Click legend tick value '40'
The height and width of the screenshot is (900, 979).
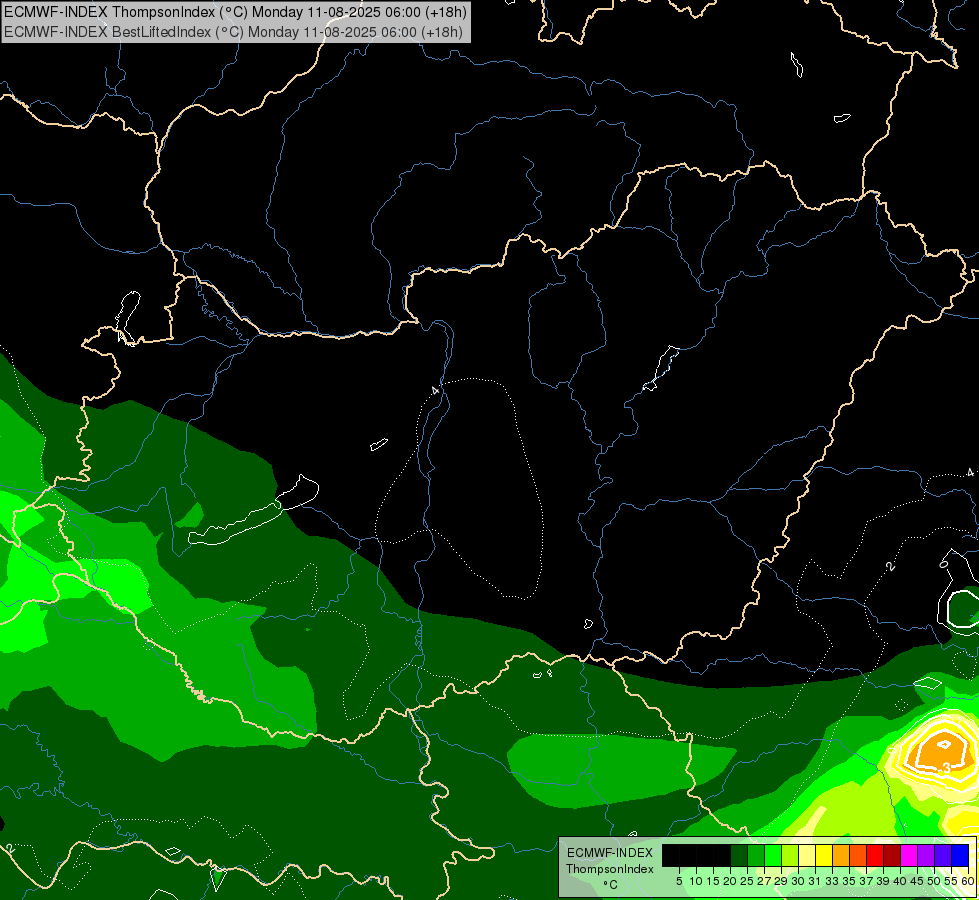tap(900, 881)
